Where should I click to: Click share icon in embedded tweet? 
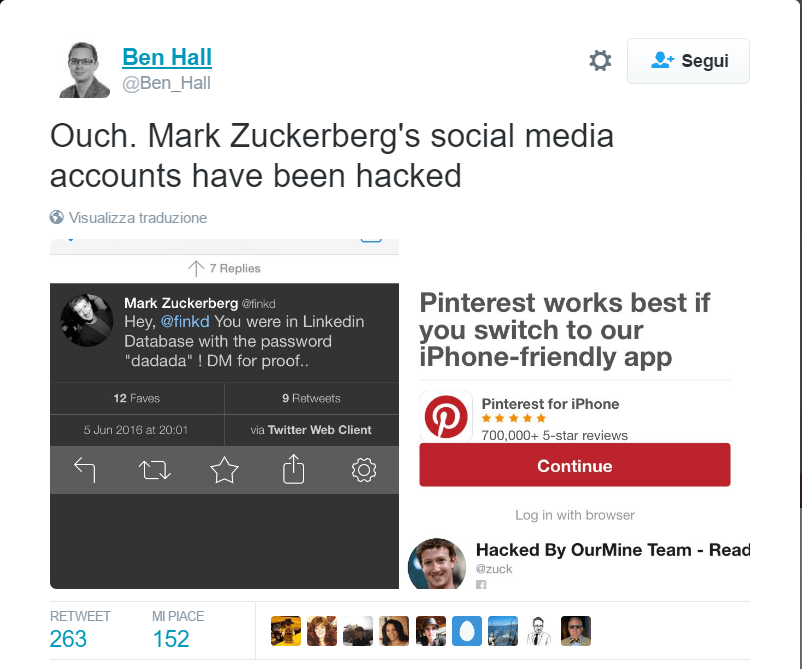click(x=294, y=469)
